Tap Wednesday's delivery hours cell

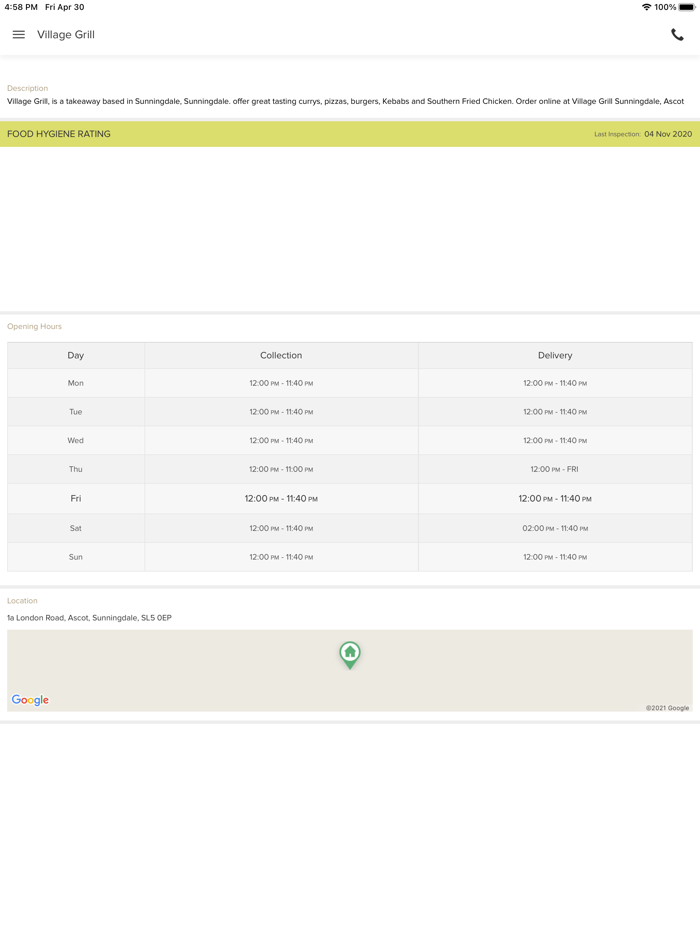[x=555, y=440]
